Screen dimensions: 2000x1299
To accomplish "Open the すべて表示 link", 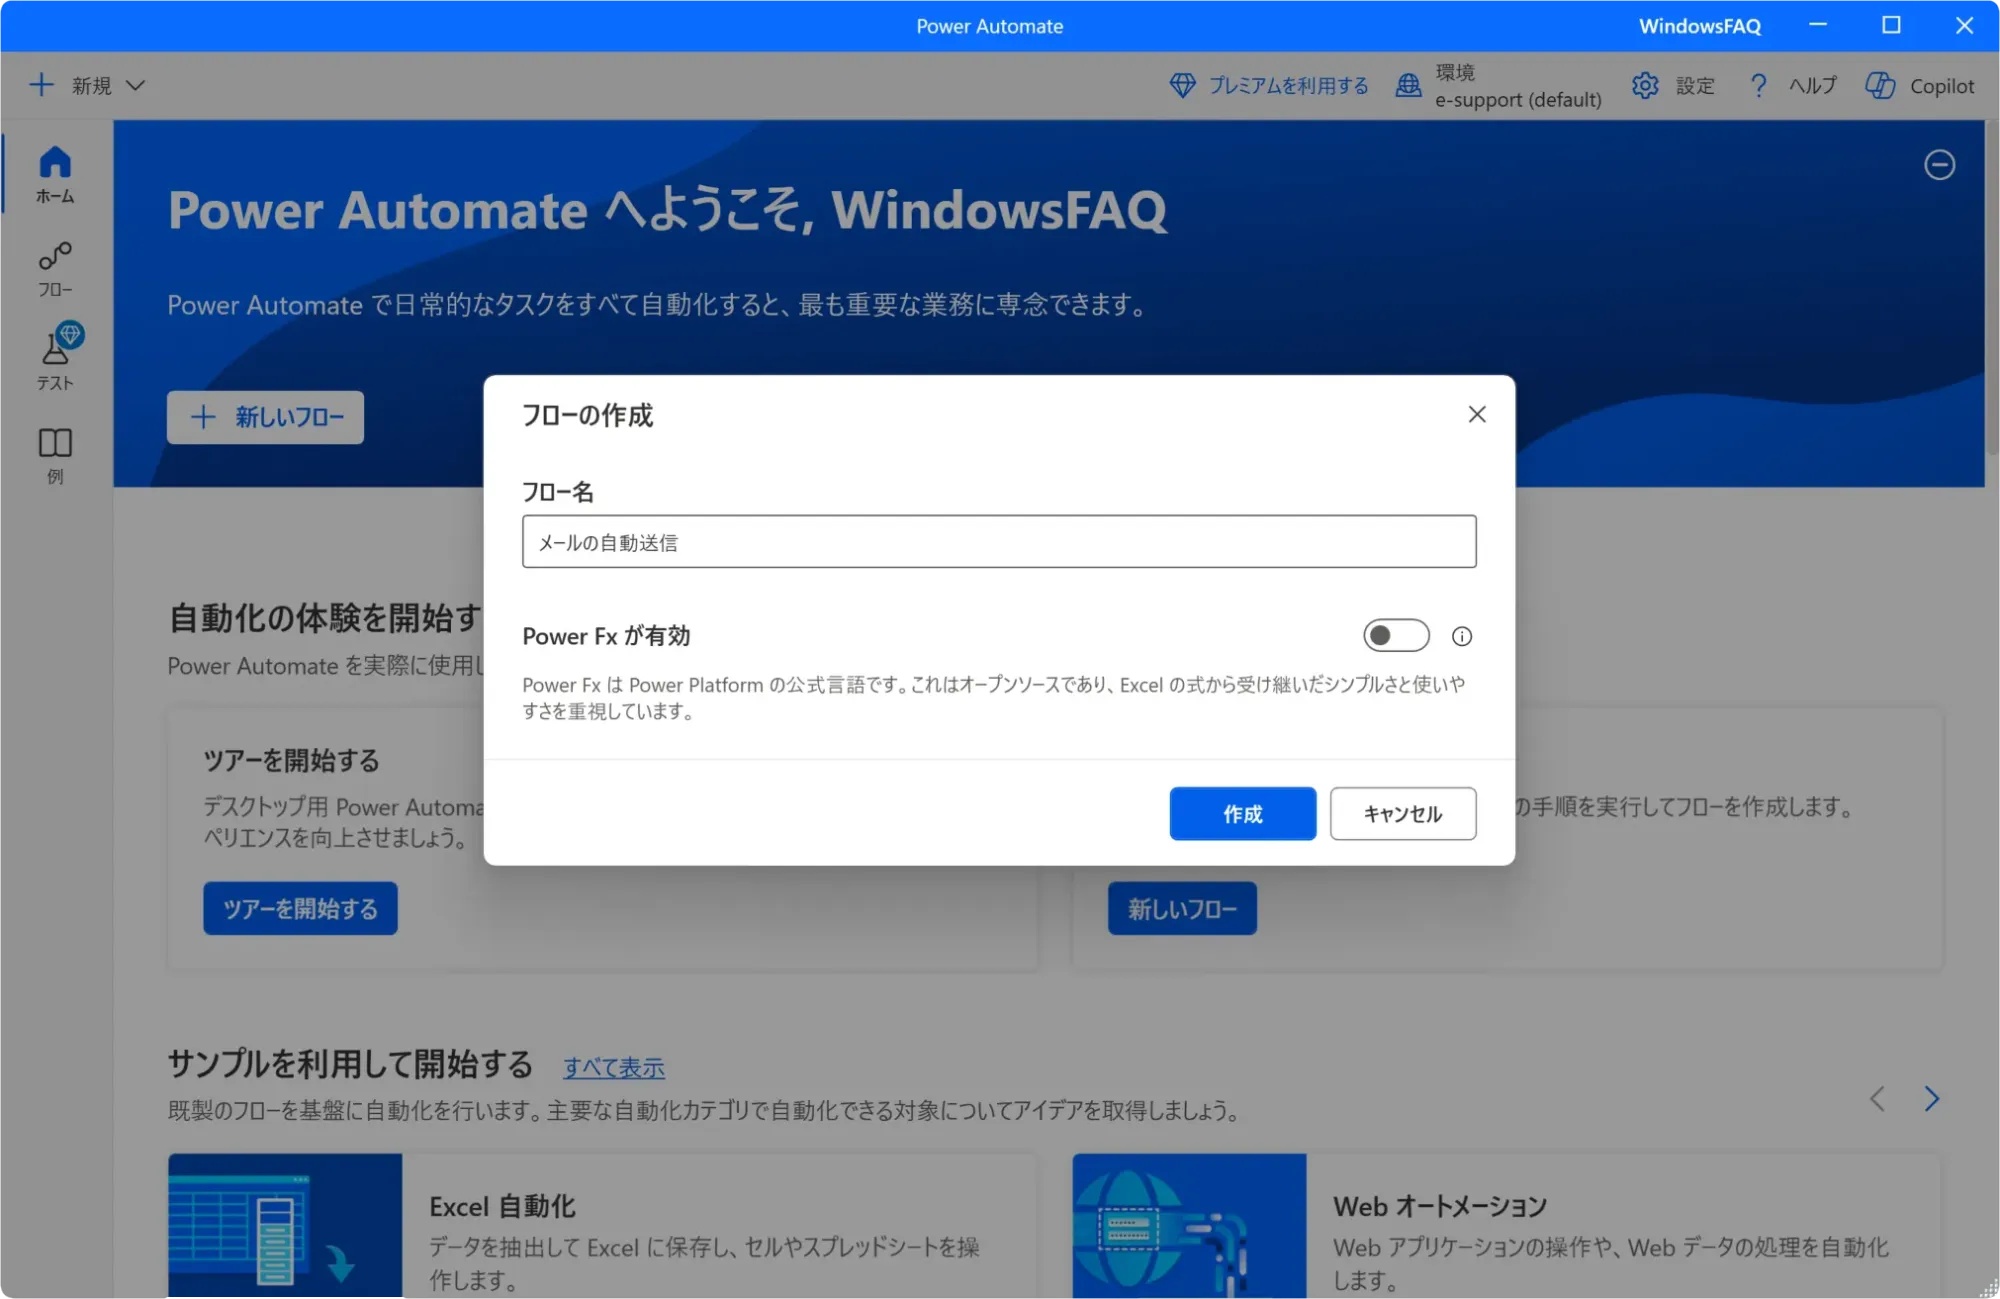I will tap(614, 1067).
